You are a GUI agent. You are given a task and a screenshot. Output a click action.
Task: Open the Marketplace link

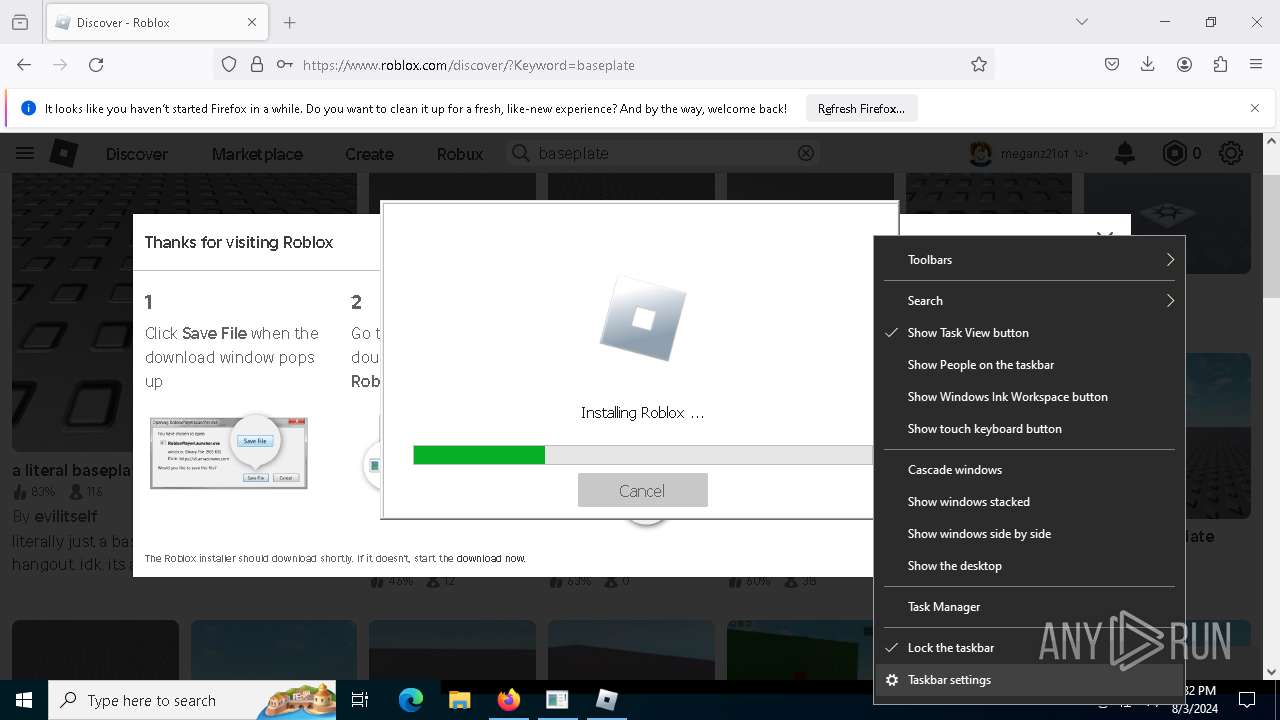[x=257, y=154]
